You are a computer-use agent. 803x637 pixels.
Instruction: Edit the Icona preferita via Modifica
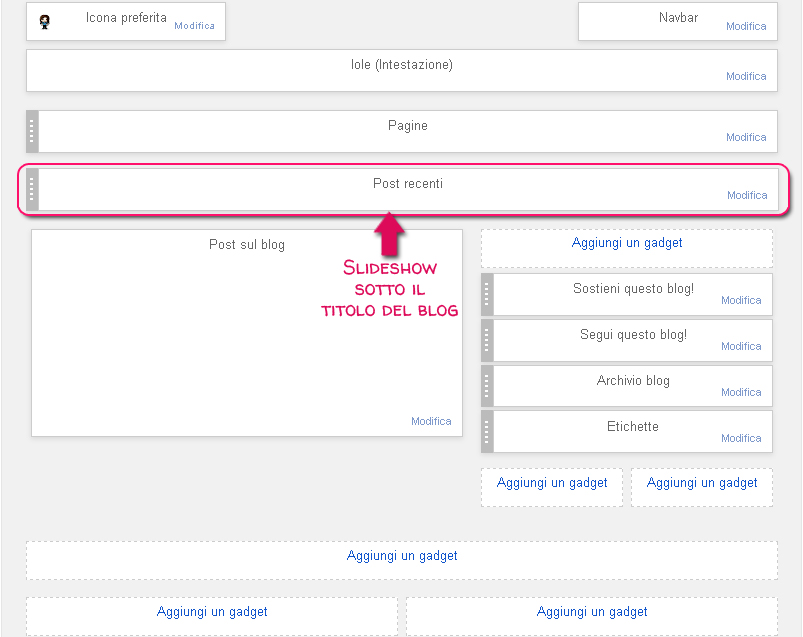(x=194, y=26)
